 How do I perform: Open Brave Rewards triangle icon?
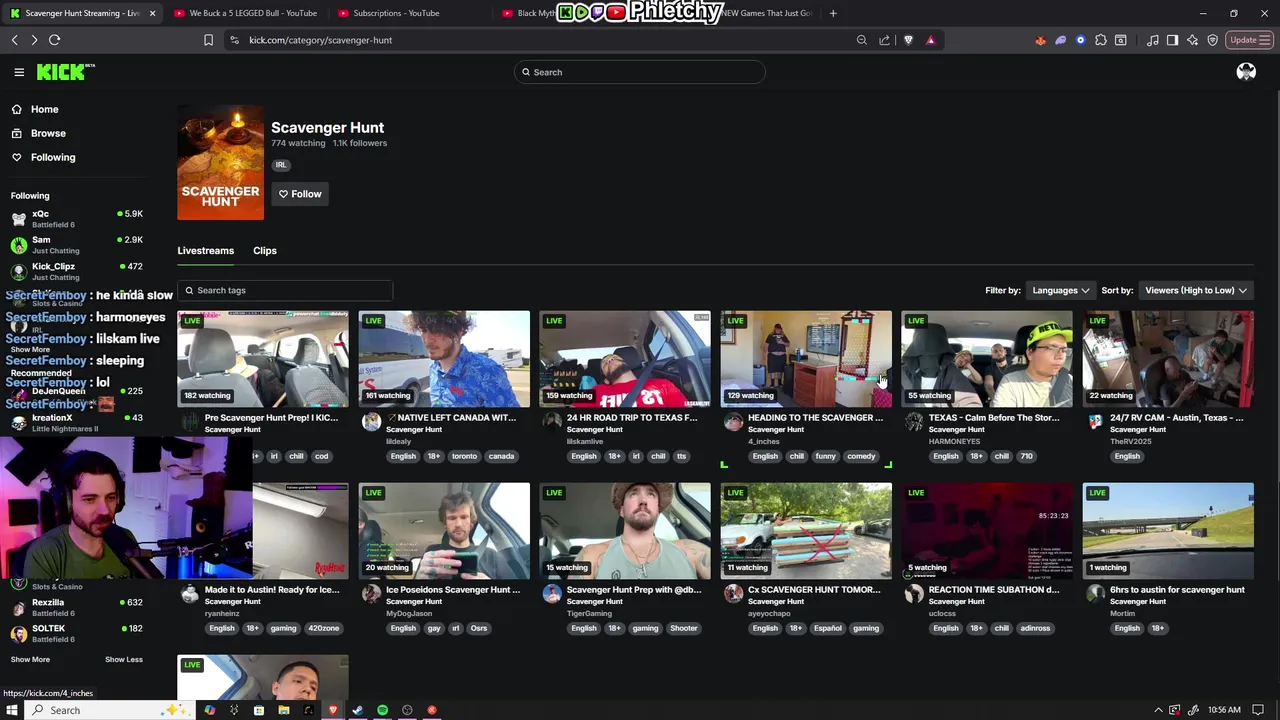931,40
